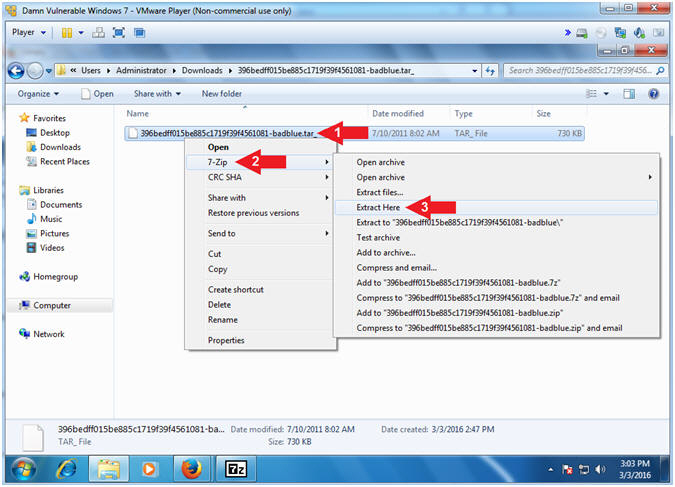Click Users in the address breadcrumb
675x487 pixels.
point(91,71)
